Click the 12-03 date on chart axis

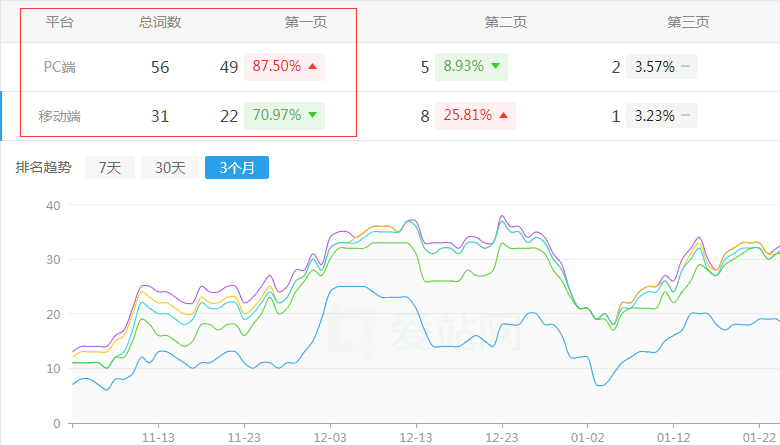[330, 437]
